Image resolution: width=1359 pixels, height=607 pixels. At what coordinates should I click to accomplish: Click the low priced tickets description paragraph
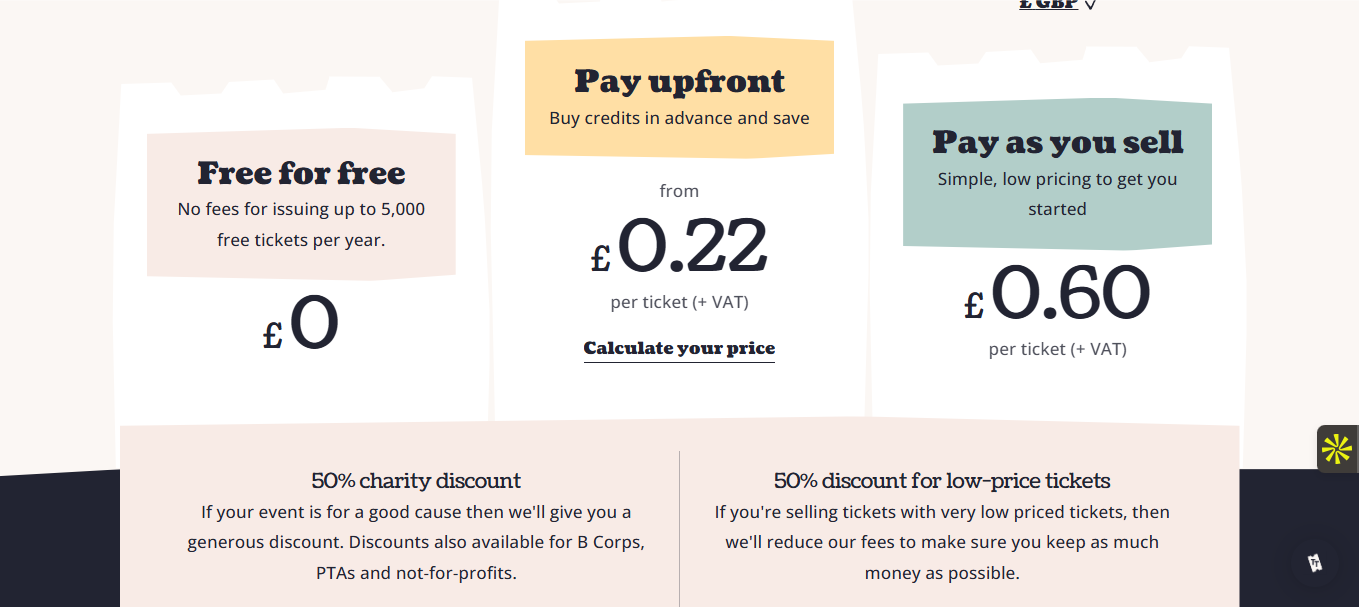coord(942,543)
